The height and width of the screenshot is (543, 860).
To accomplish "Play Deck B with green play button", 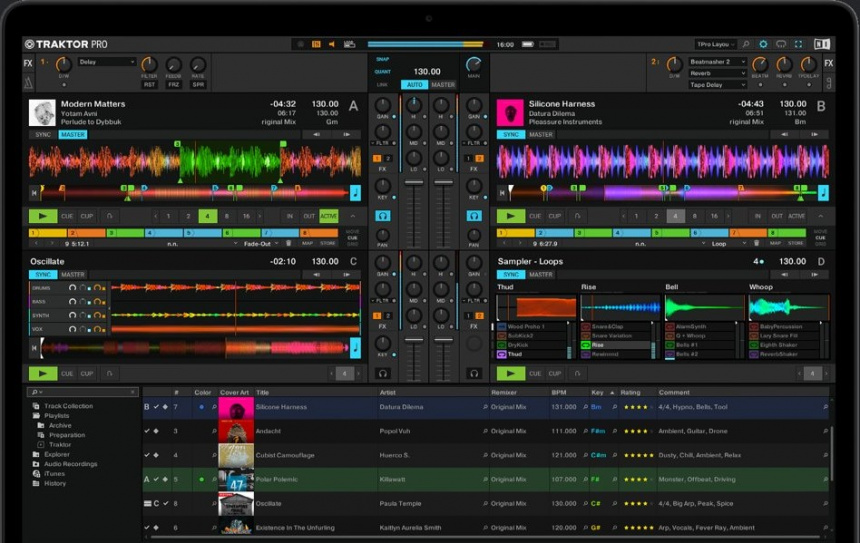I will 511,216.
